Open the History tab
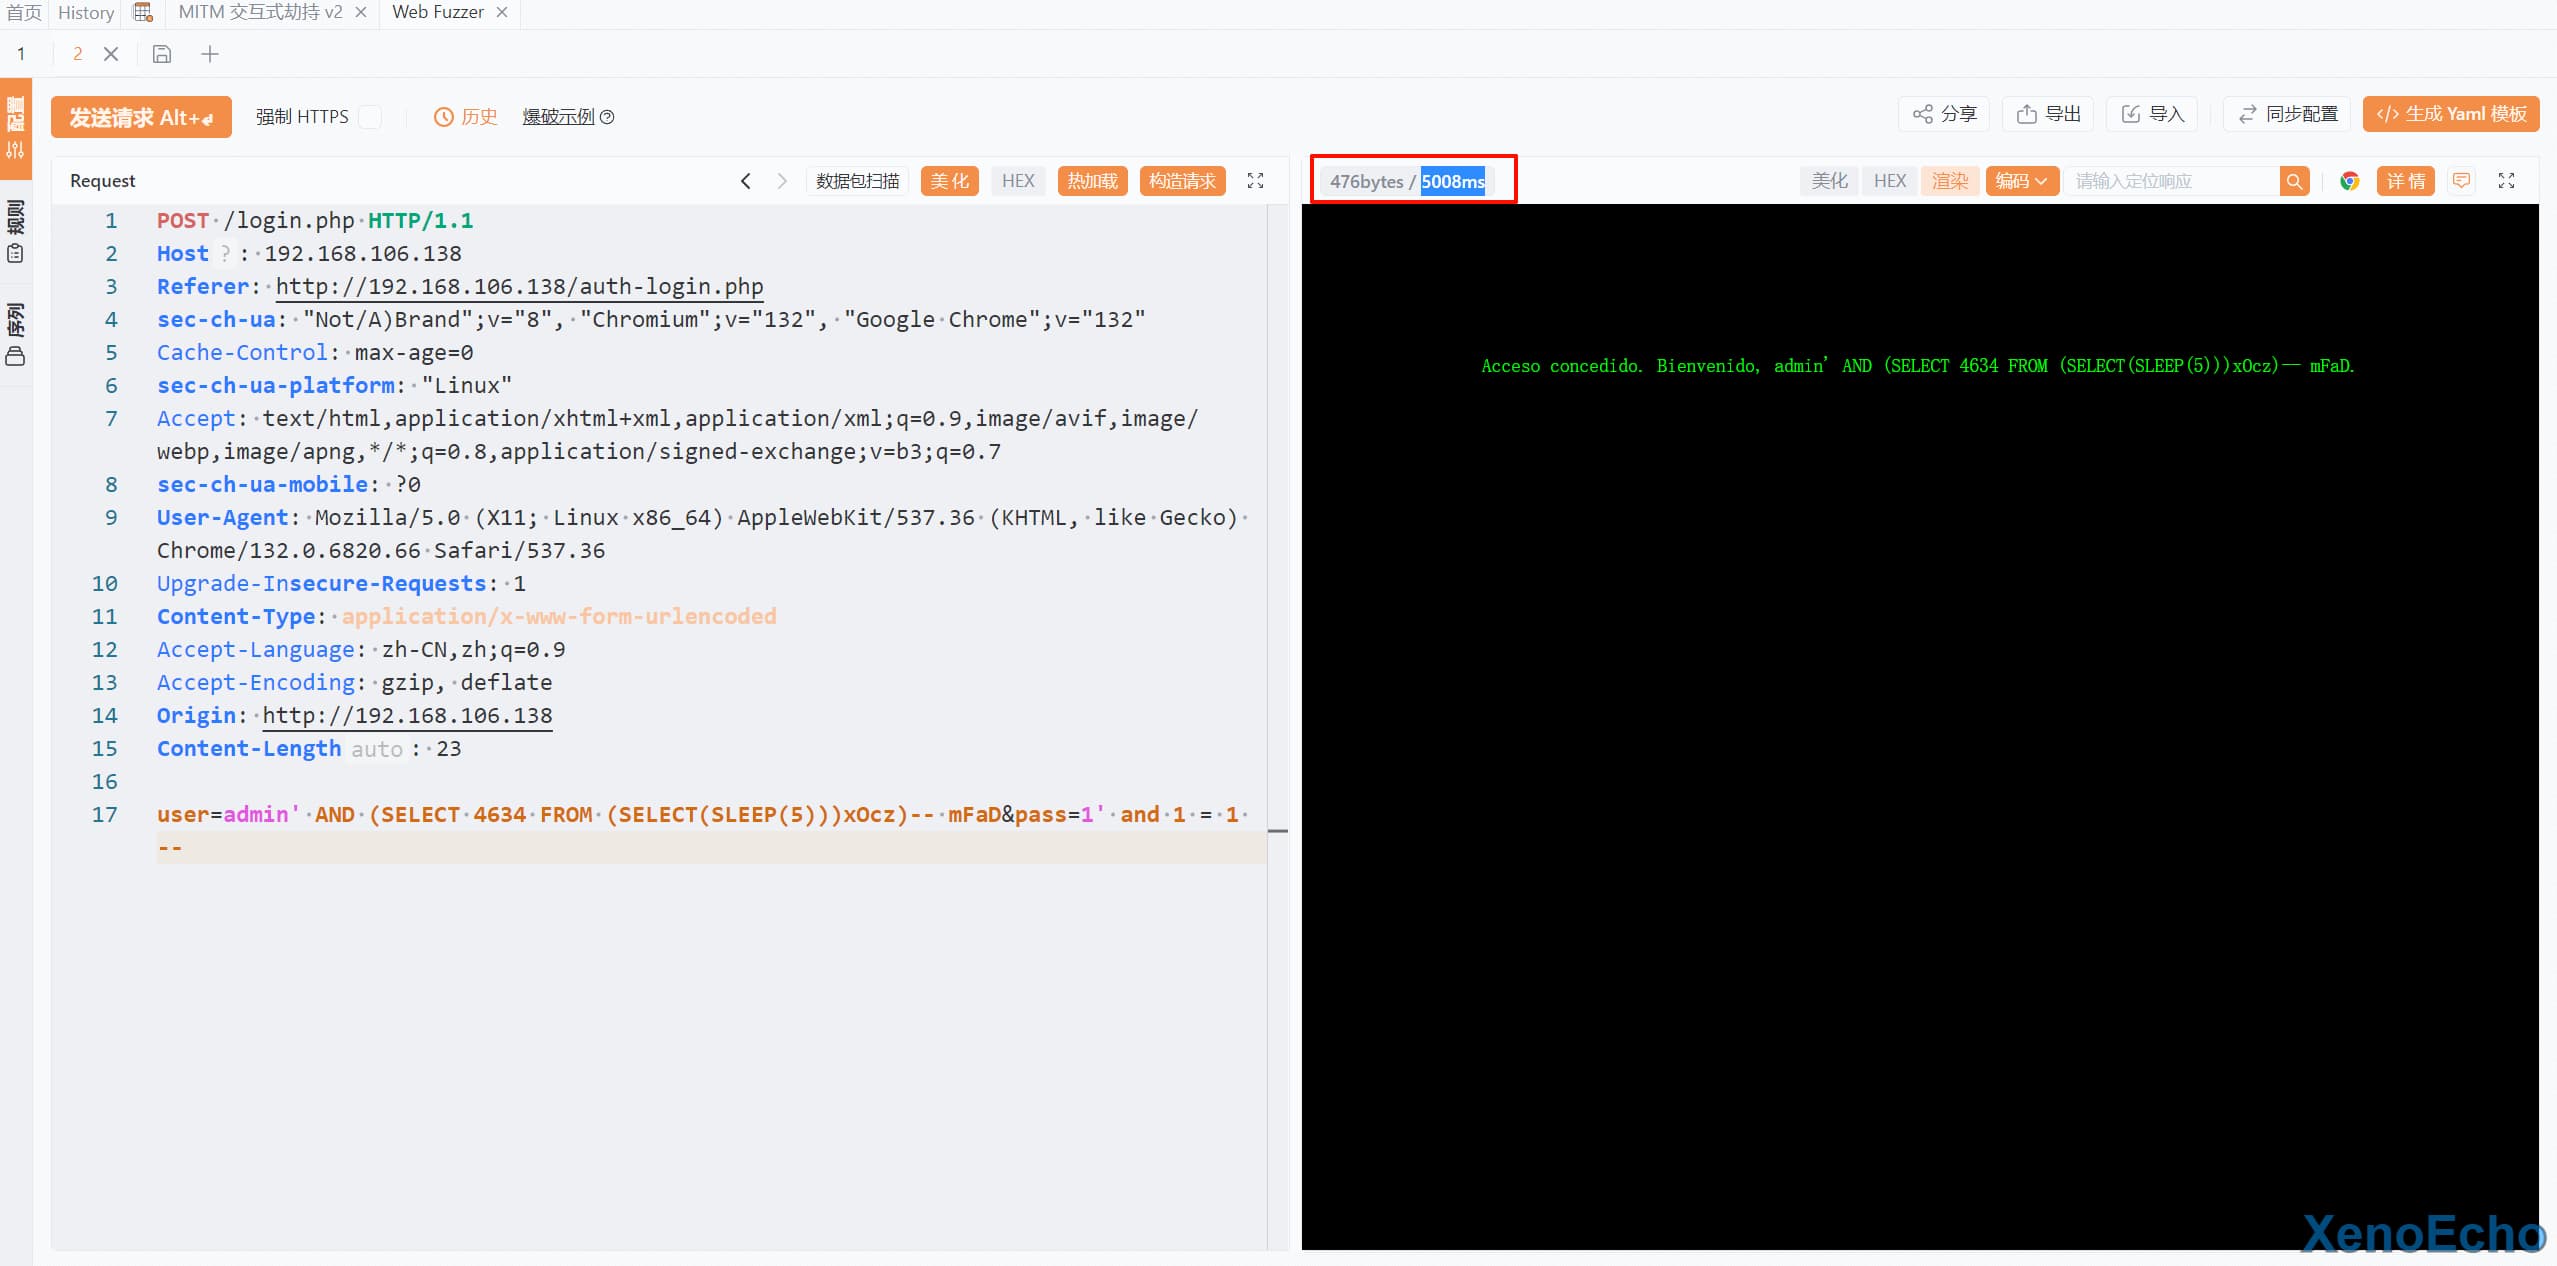The height and width of the screenshot is (1266, 2557). tap(86, 12)
